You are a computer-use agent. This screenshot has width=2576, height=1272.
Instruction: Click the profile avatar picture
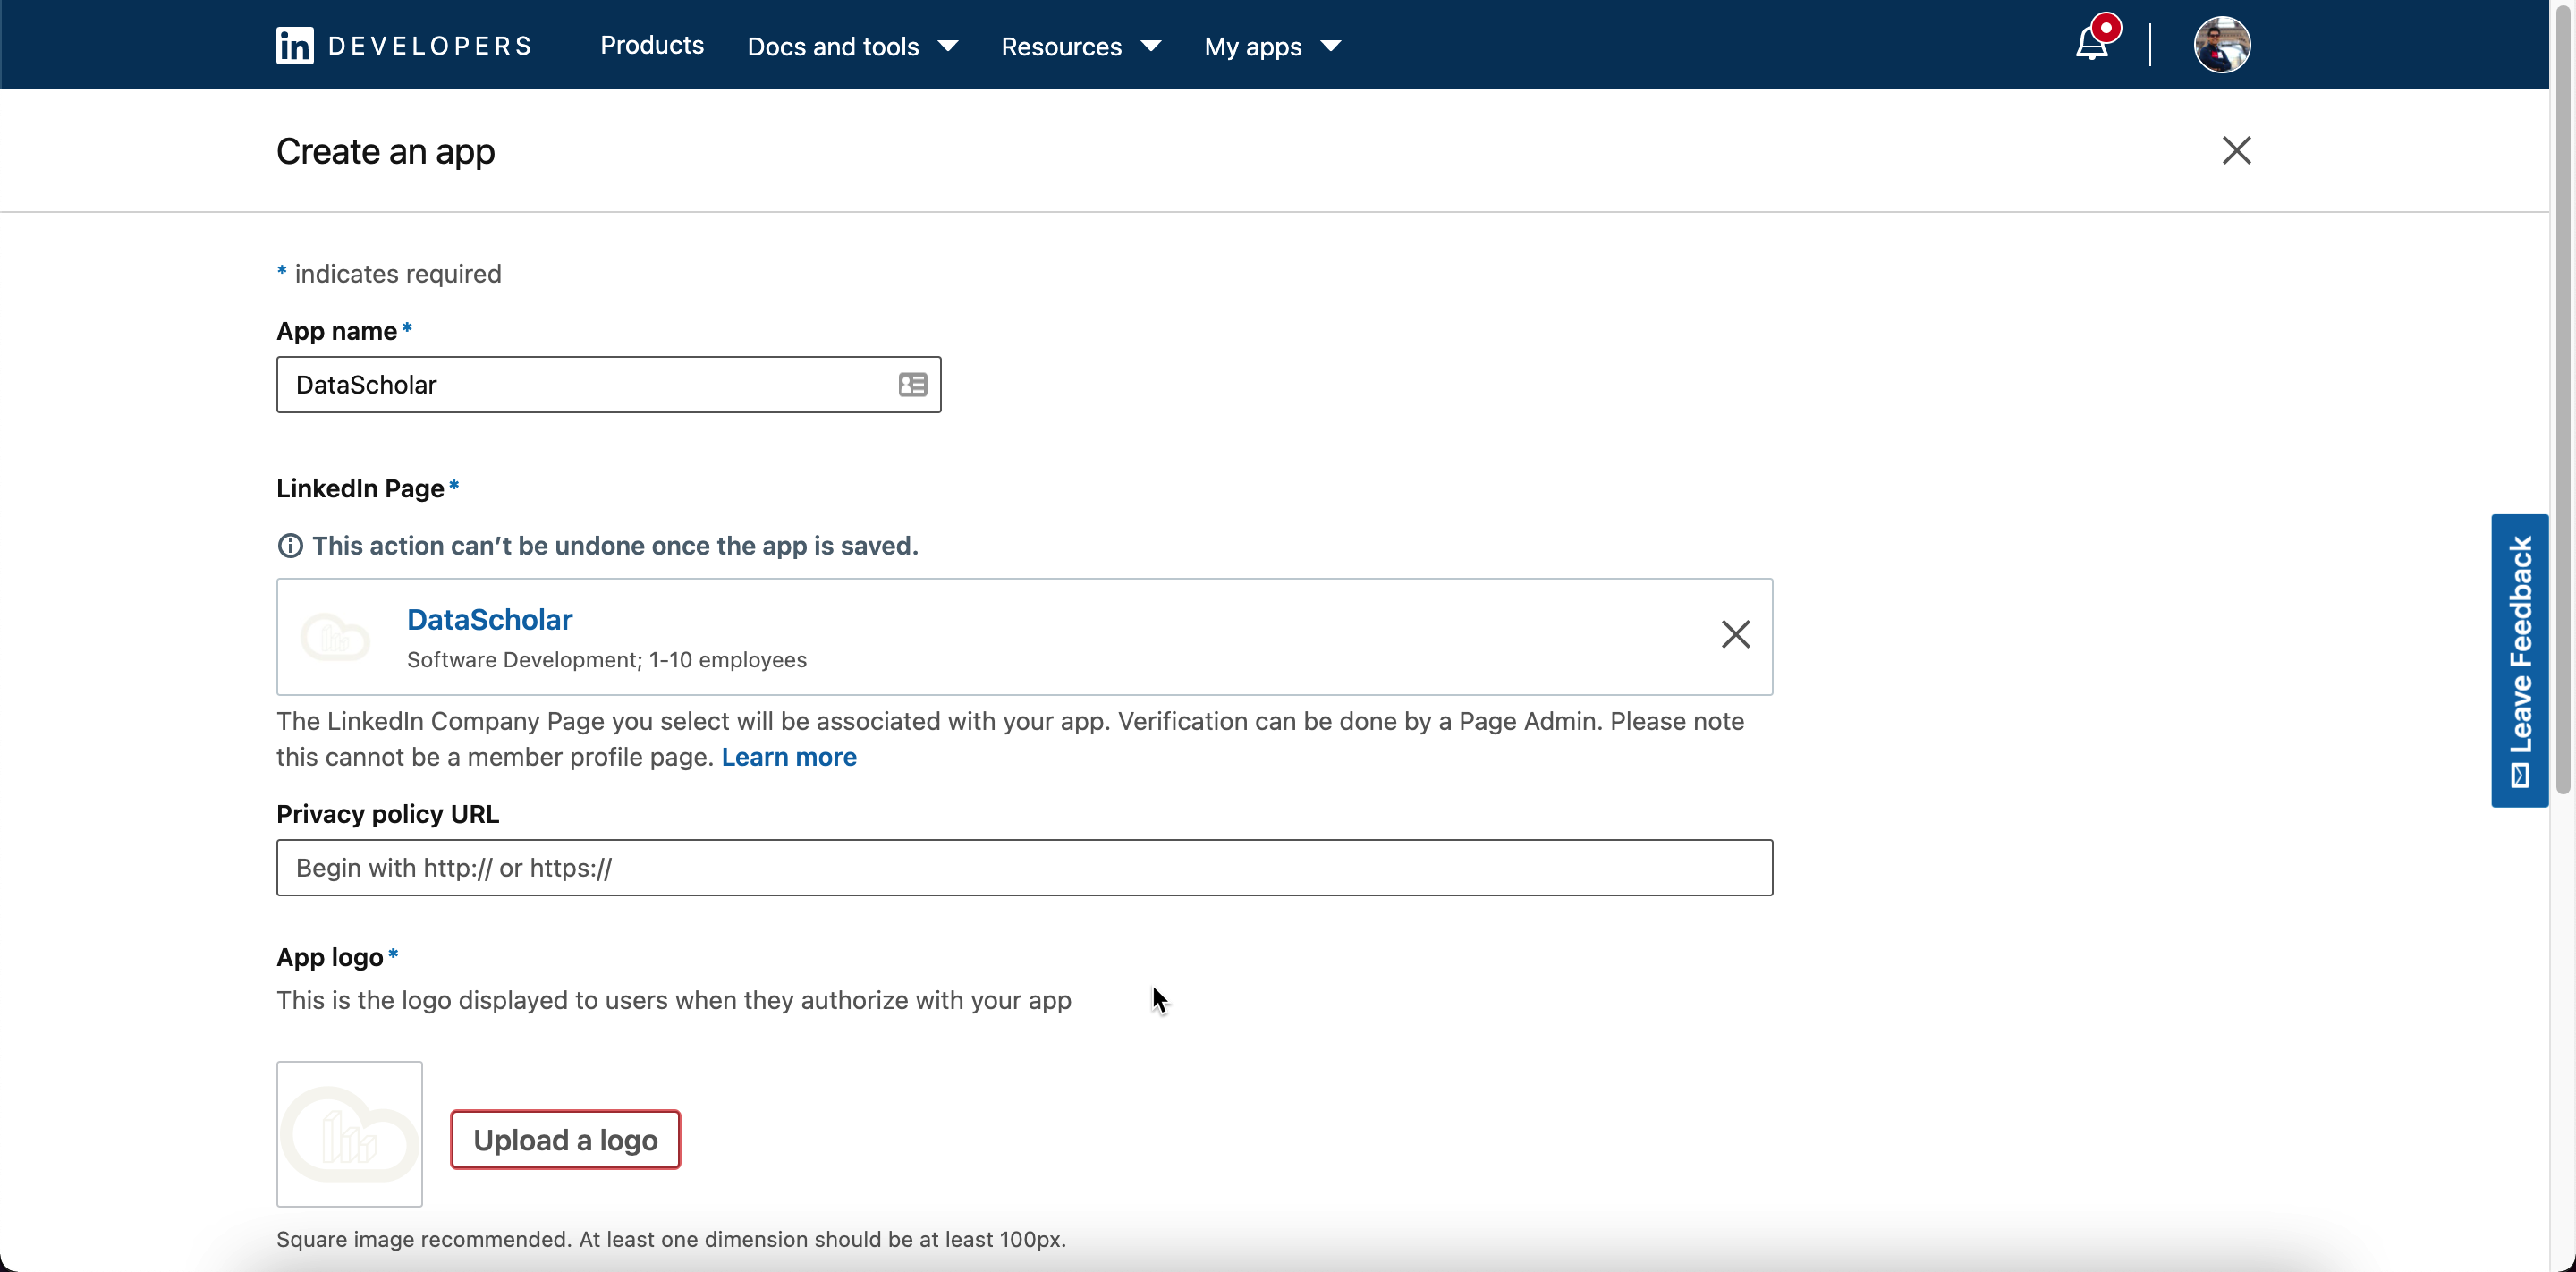(2221, 45)
